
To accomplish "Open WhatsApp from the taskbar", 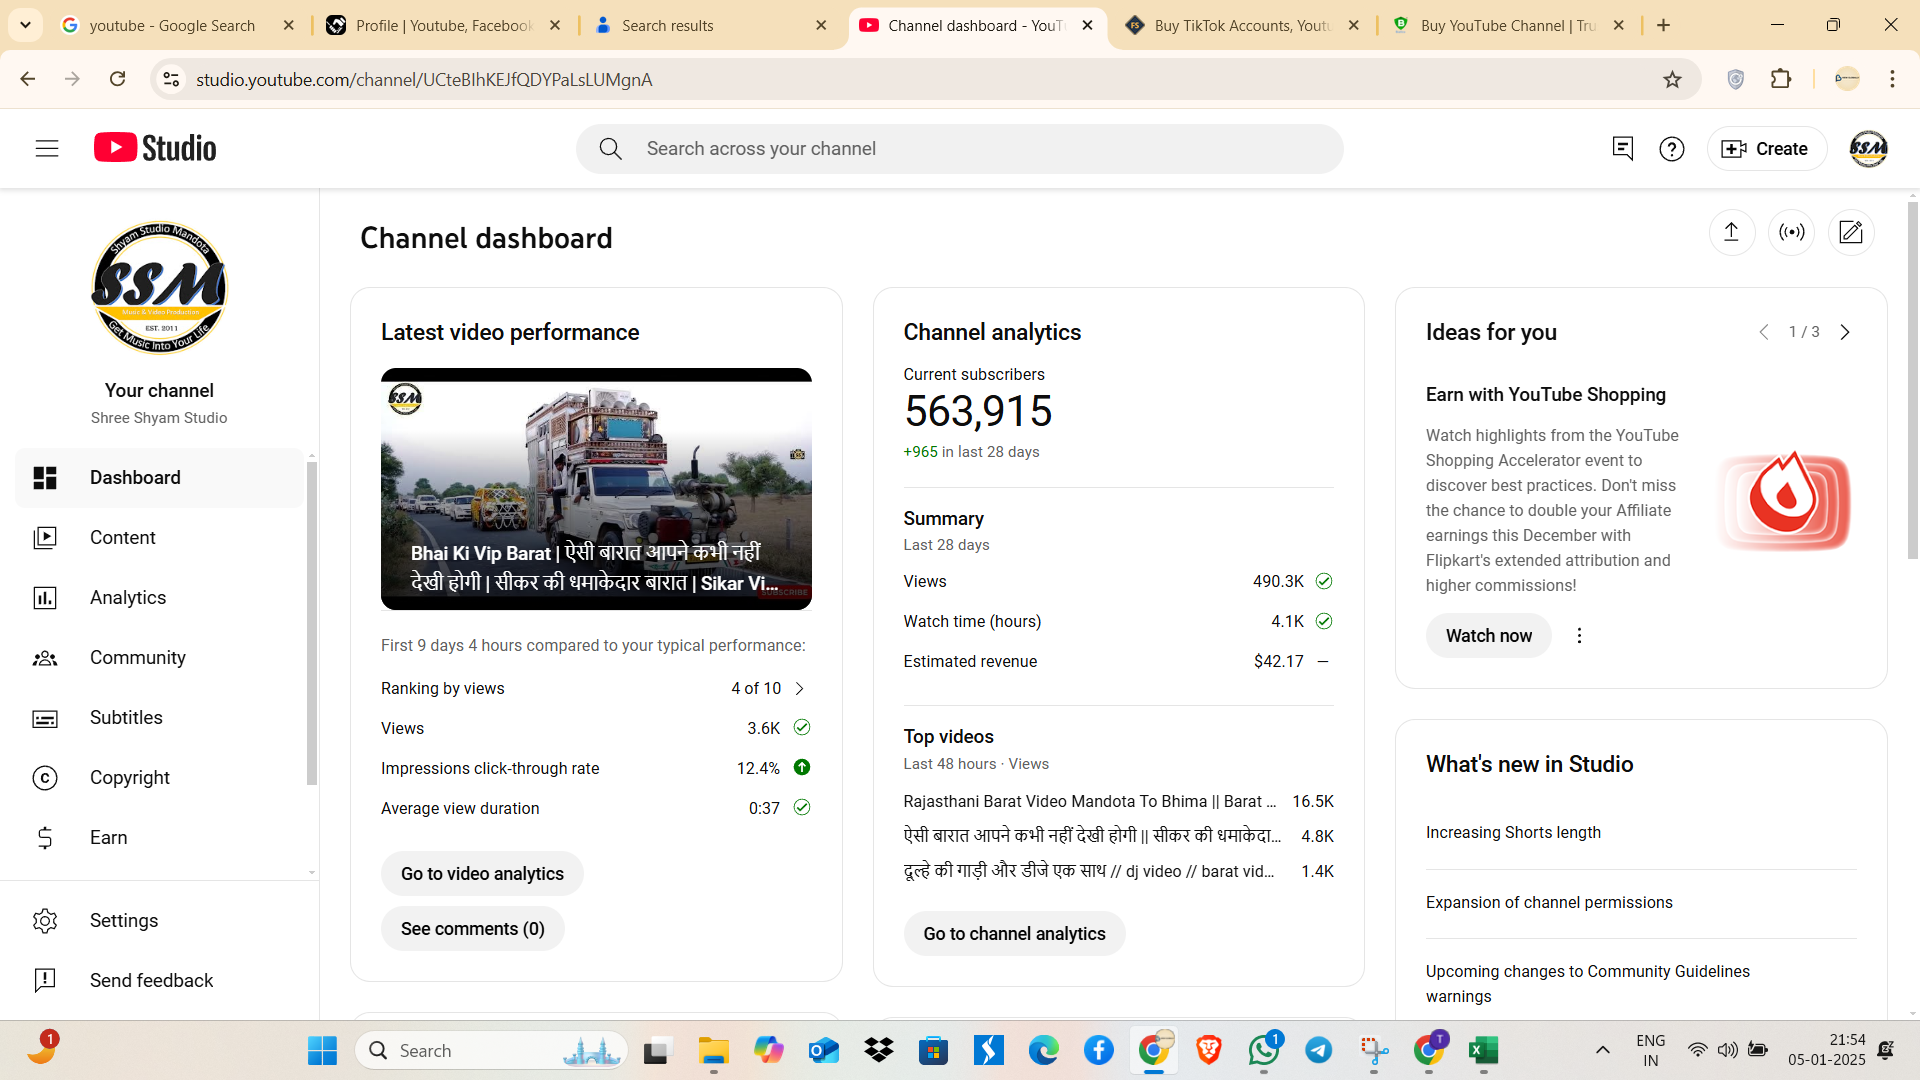I will pos(1264,1050).
